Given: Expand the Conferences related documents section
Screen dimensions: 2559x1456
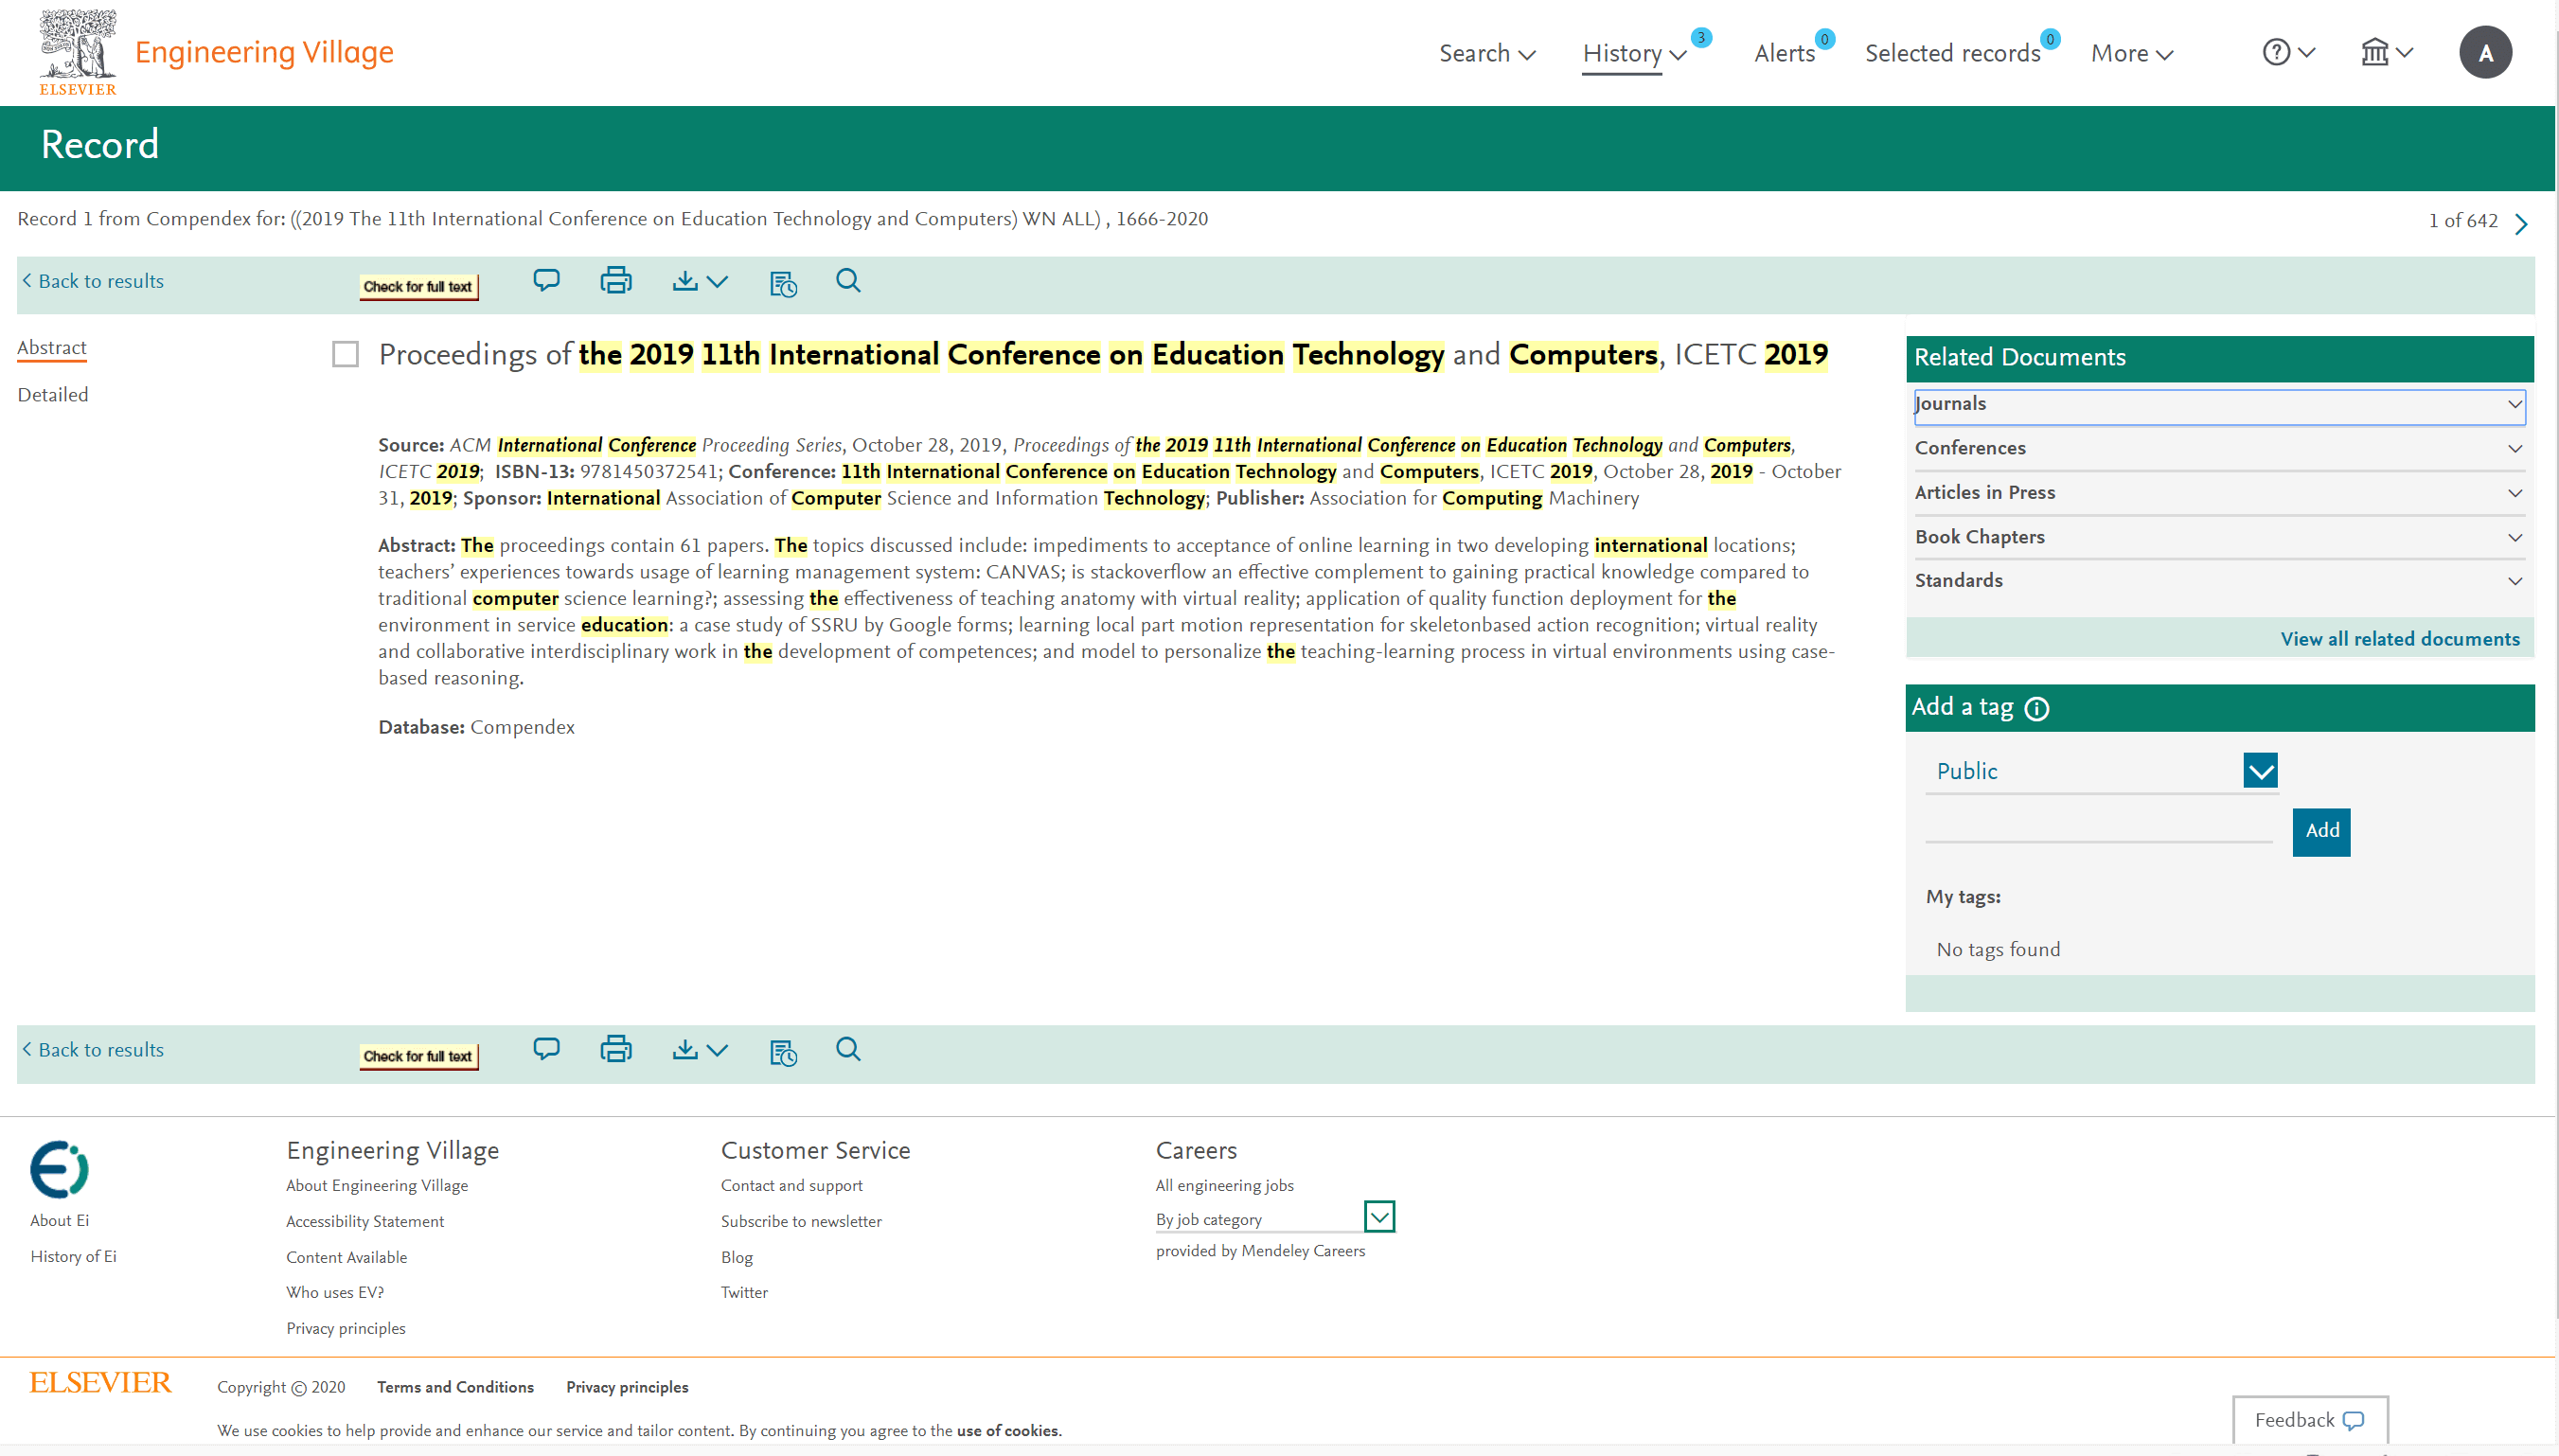Looking at the screenshot, I should pyautogui.click(x=2218, y=448).
